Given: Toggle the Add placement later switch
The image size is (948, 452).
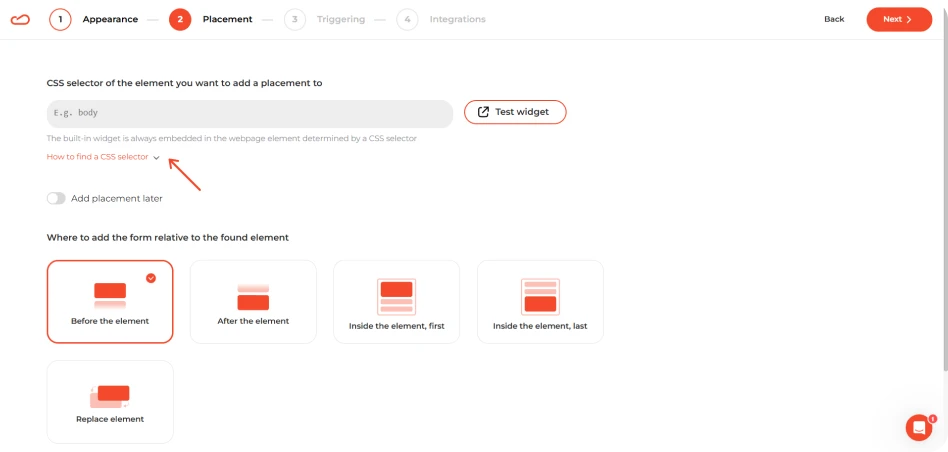Looking at the screenshot, I should click(x=56, y=198).
